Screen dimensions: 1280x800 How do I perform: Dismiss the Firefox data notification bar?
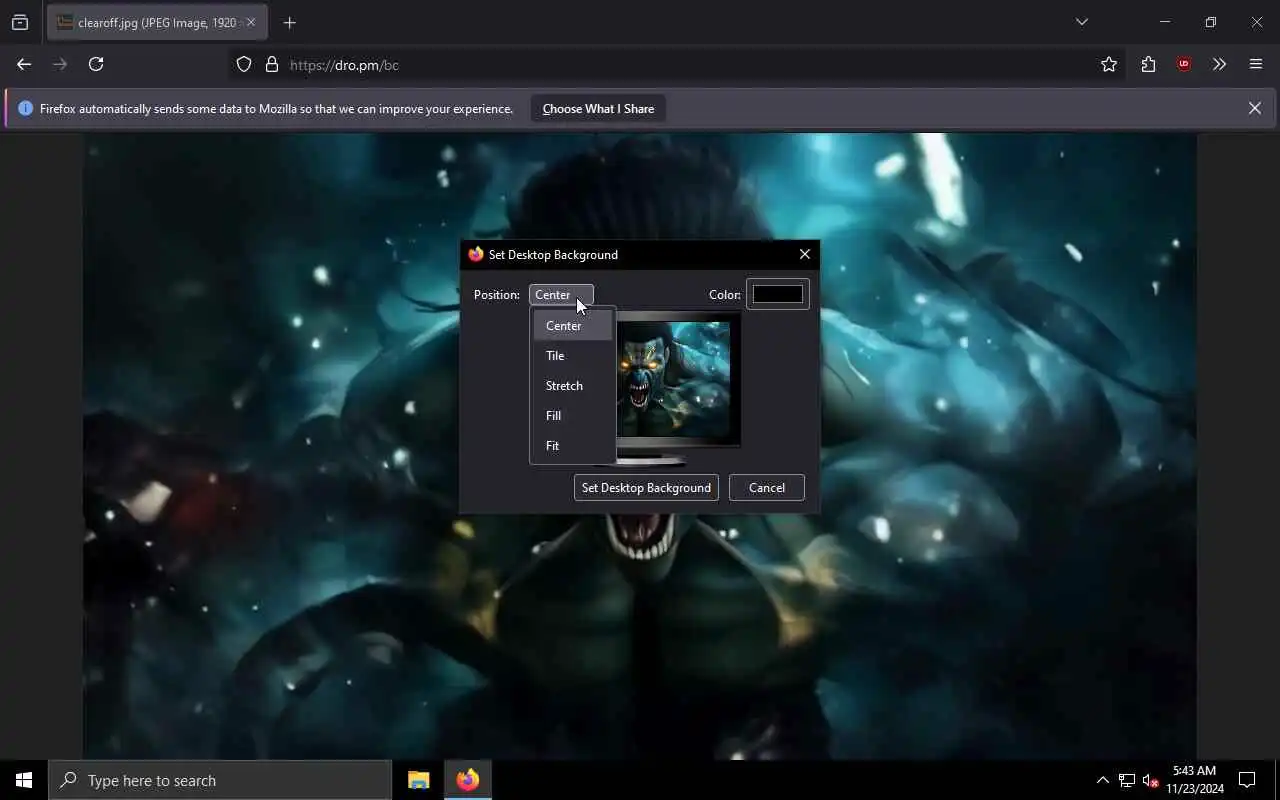pyautogui.click(x=1254, y=108)
